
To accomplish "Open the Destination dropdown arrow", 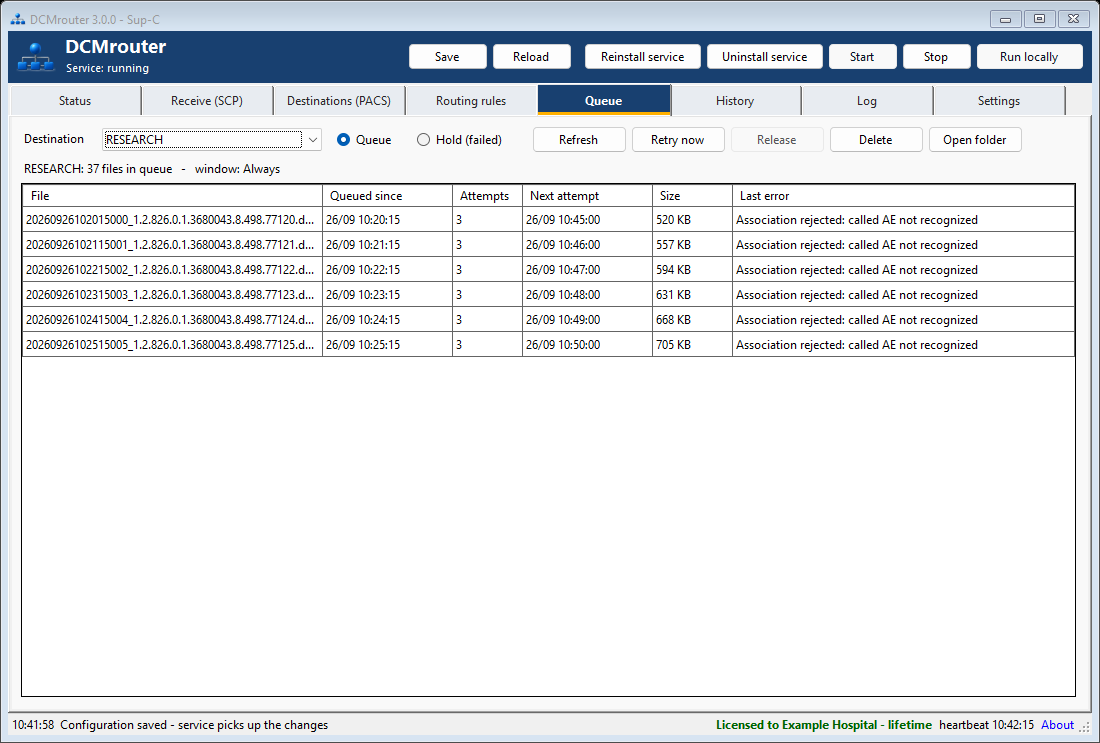I will [x=313, y=140].
